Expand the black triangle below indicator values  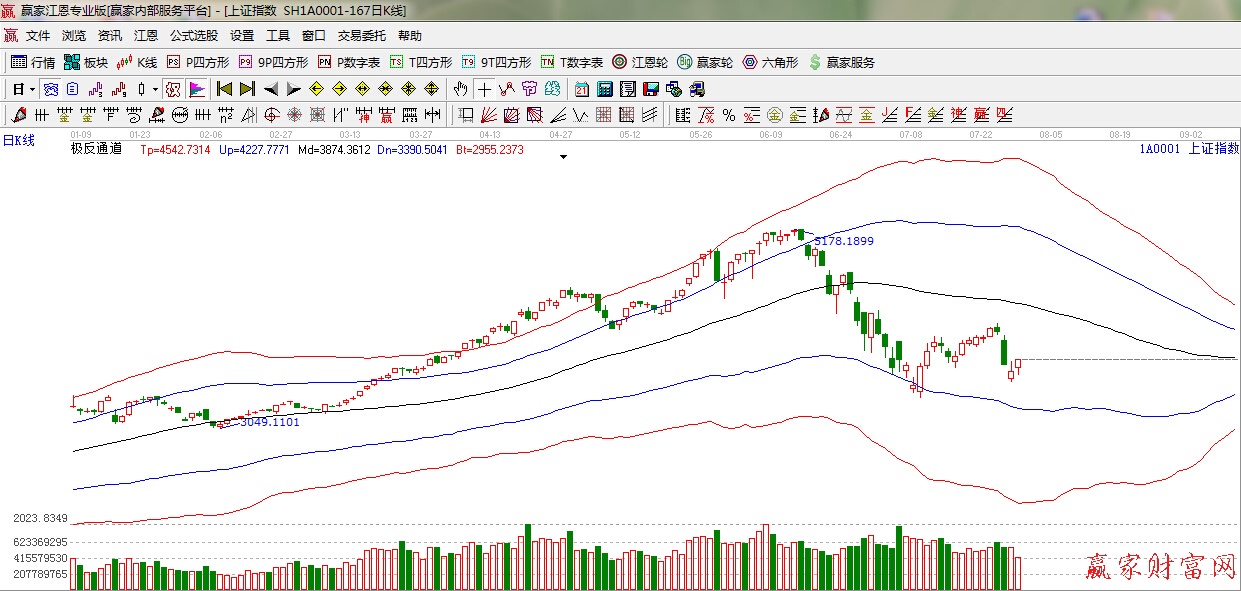[x=564, y=157]
